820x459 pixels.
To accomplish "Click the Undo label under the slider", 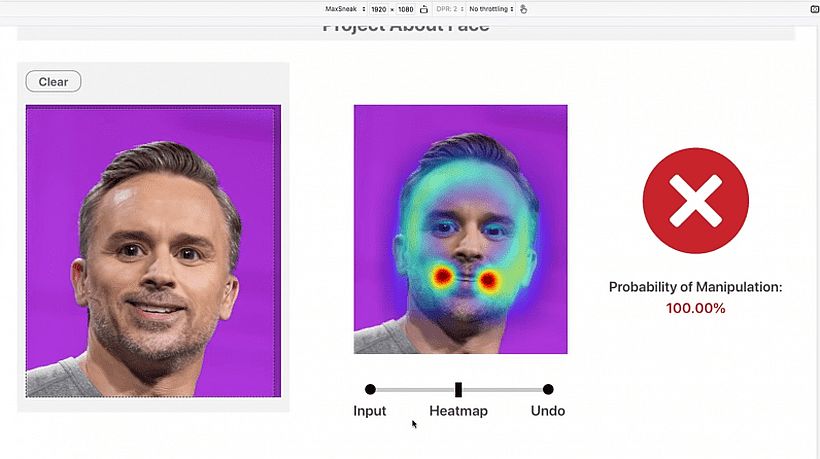I will click(548, 411).
